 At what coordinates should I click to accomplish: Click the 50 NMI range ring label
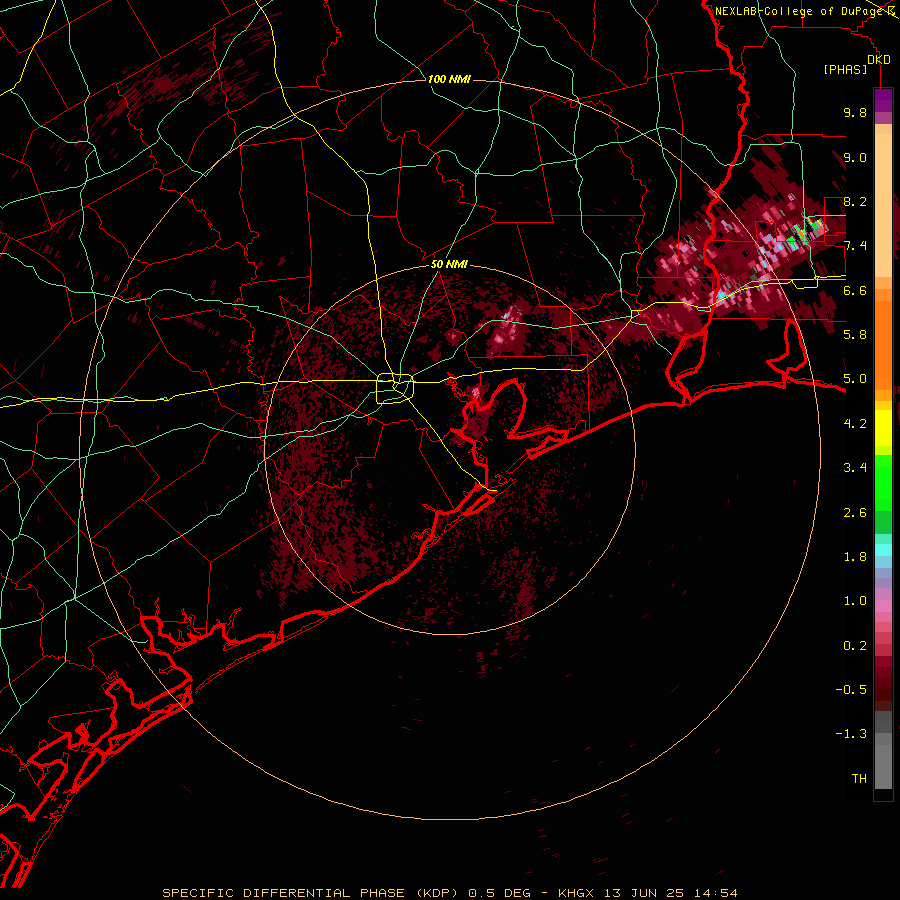click(449, 265)
